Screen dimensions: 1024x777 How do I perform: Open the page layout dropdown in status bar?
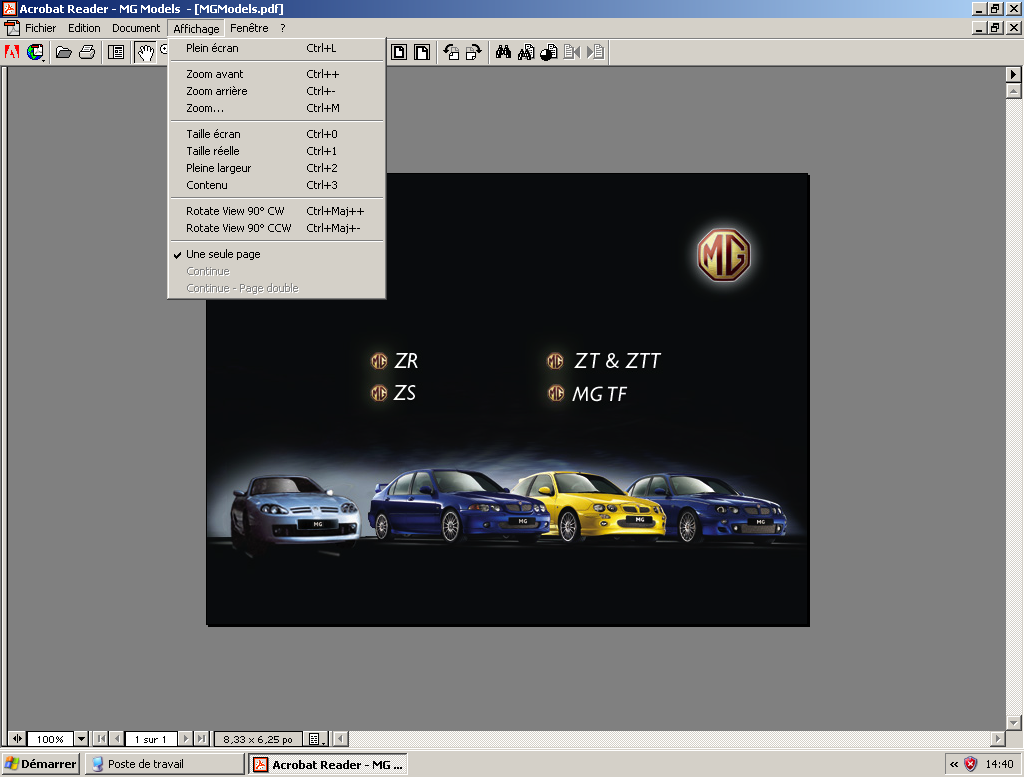pos(317,739)
